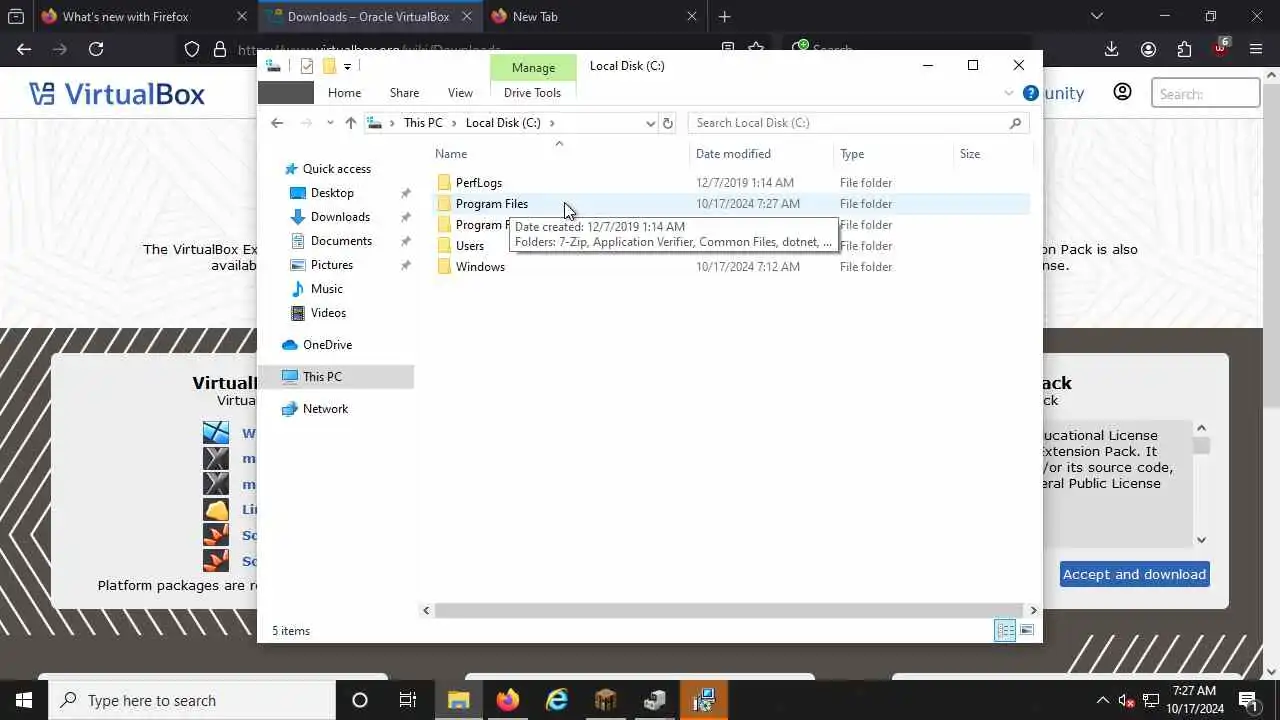
Task: Open Videos in navigation pane
Action: [328, 313]
